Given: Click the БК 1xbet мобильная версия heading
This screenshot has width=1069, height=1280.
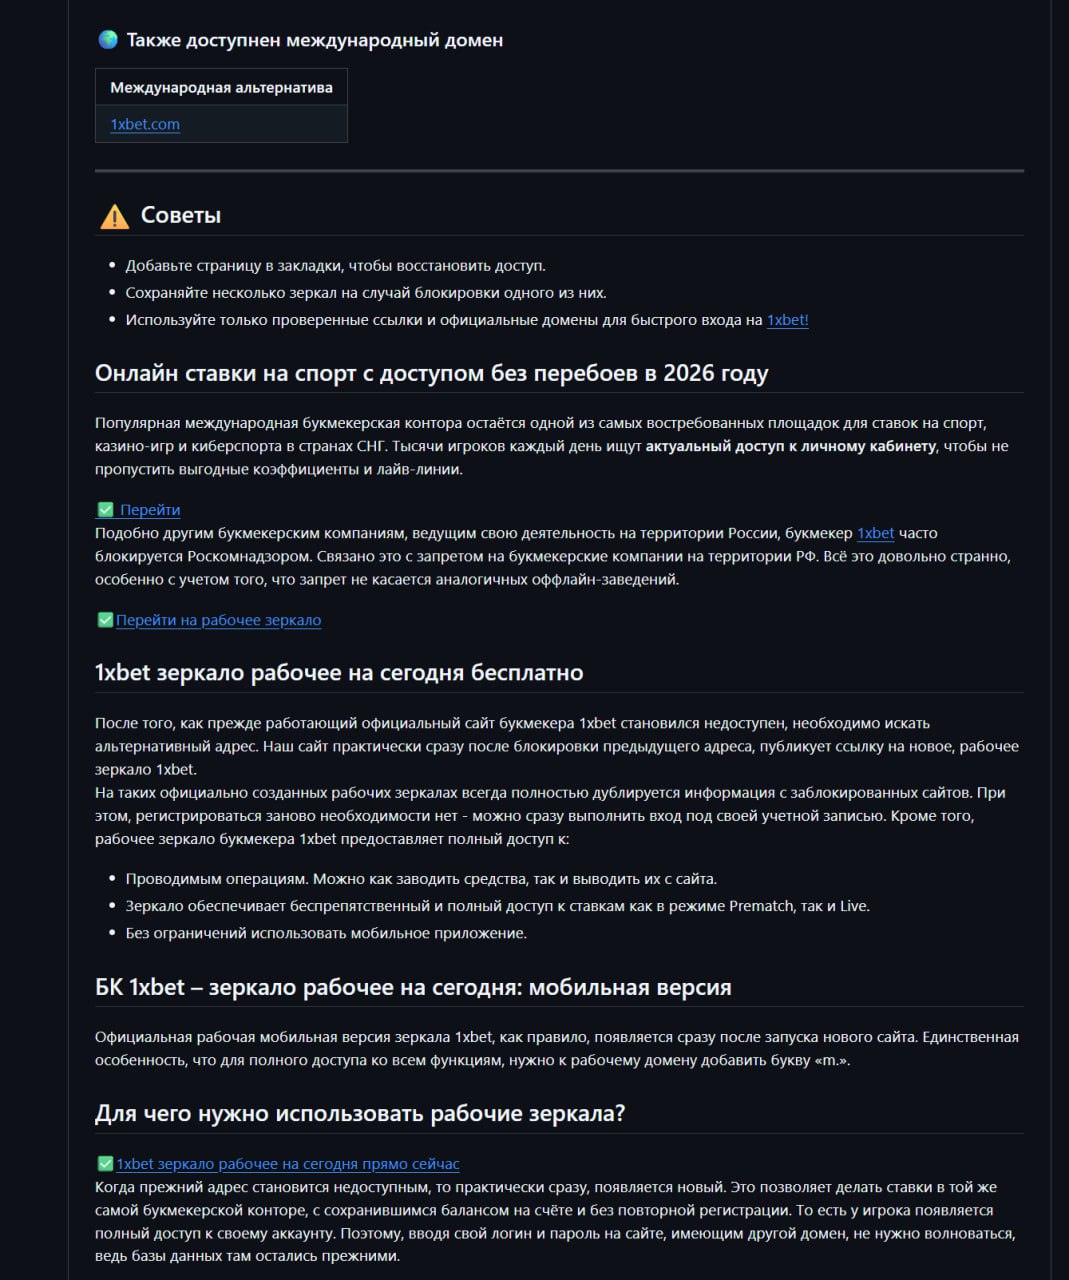Looking at the screenshot, I should click(x=413, y=987).
